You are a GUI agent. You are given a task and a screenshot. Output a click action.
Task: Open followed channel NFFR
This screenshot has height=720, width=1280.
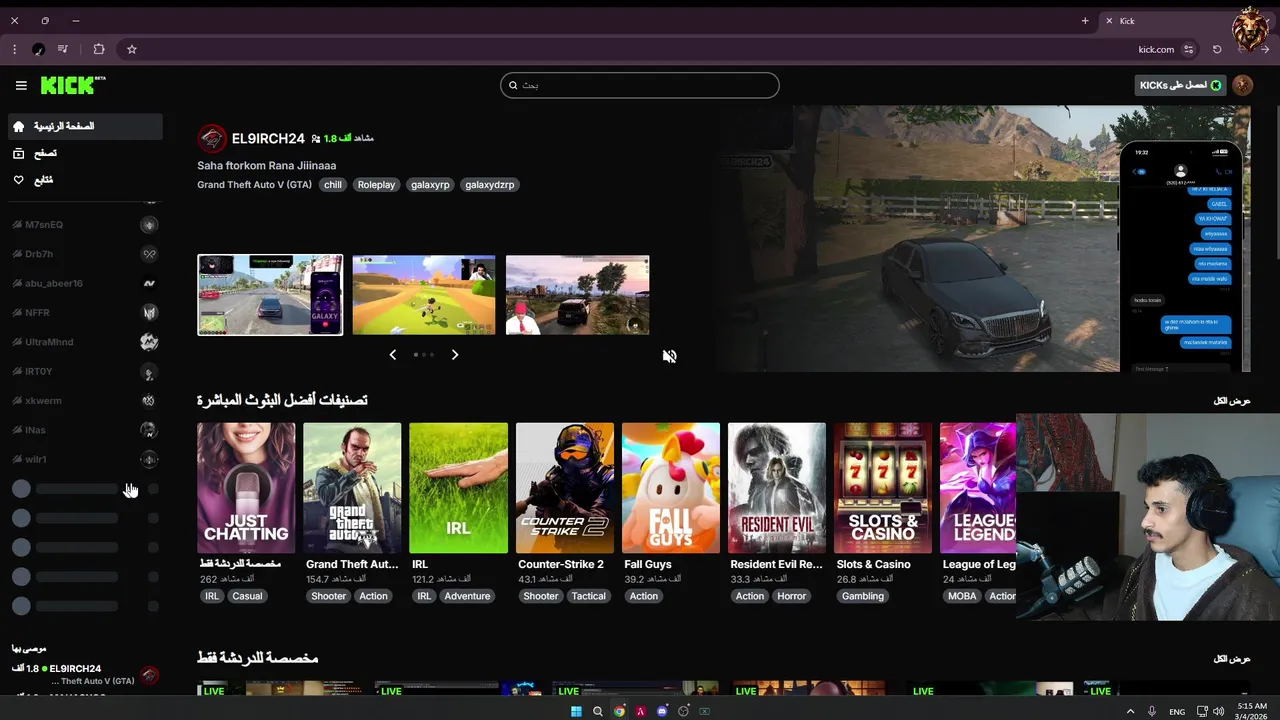(x=85, y=313)
